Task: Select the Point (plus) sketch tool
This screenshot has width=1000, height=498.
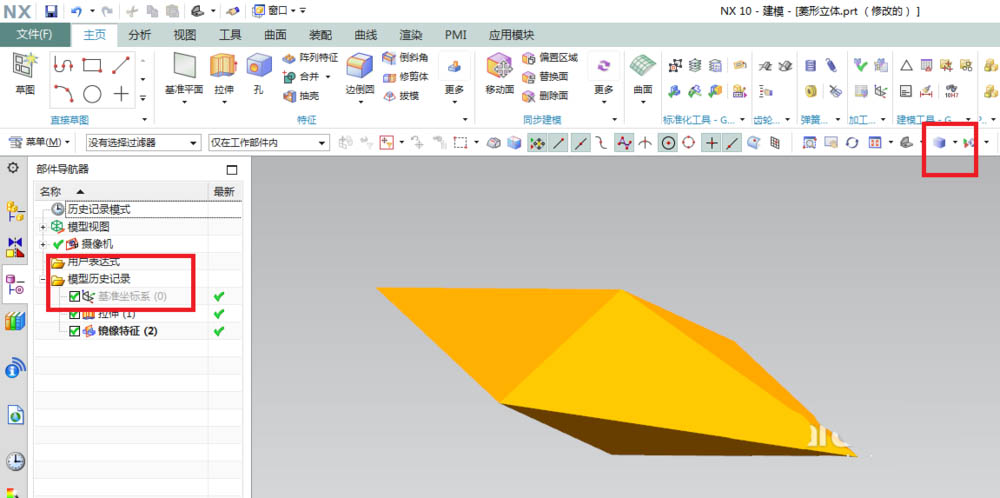Action: click(x=121, y=94)
